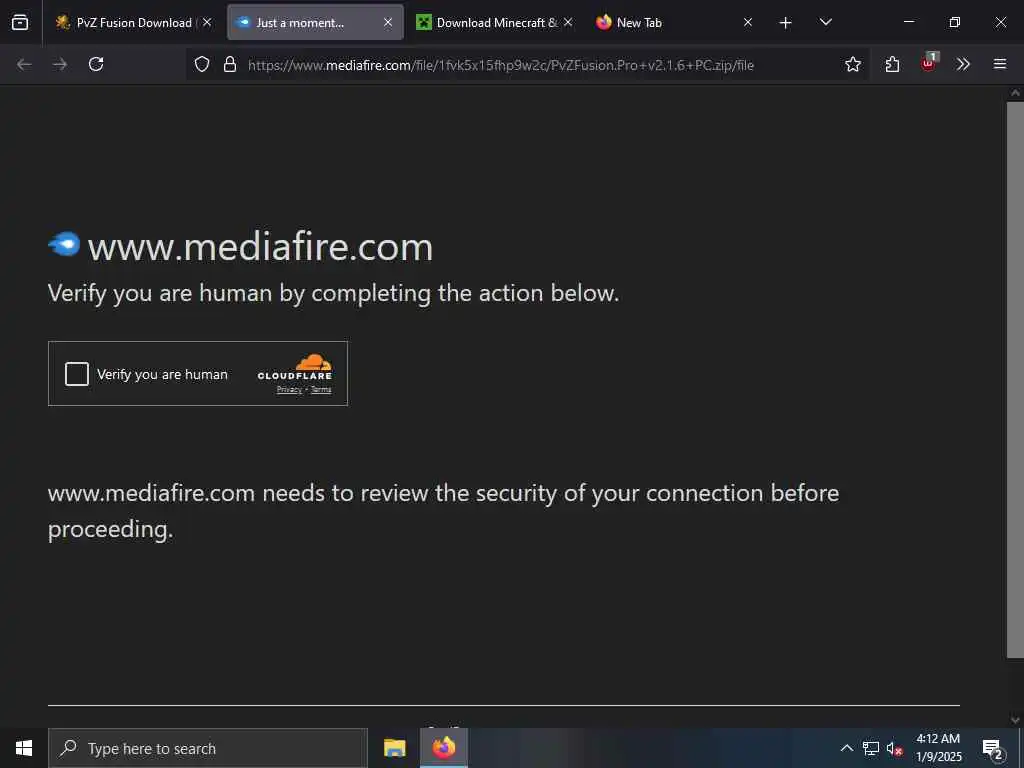Viewport: 1024px width, 768px height.
Task: Check the Verify you are human box
Action: pyautogui.click(x=76, y=374)
